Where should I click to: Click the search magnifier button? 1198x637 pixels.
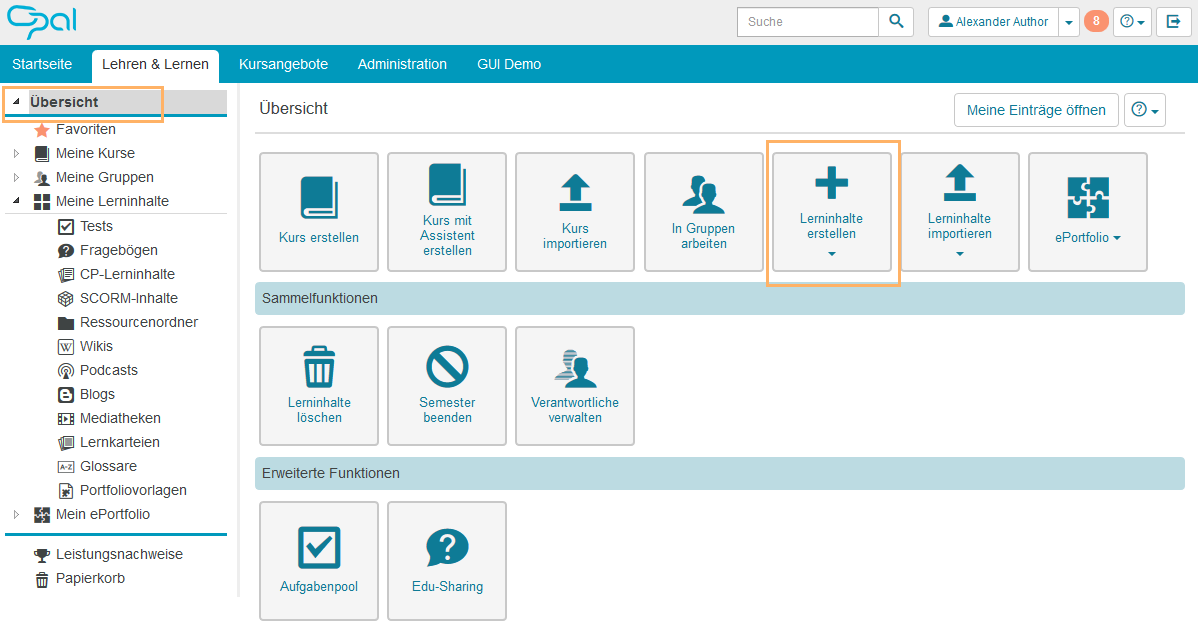point(896,22)
